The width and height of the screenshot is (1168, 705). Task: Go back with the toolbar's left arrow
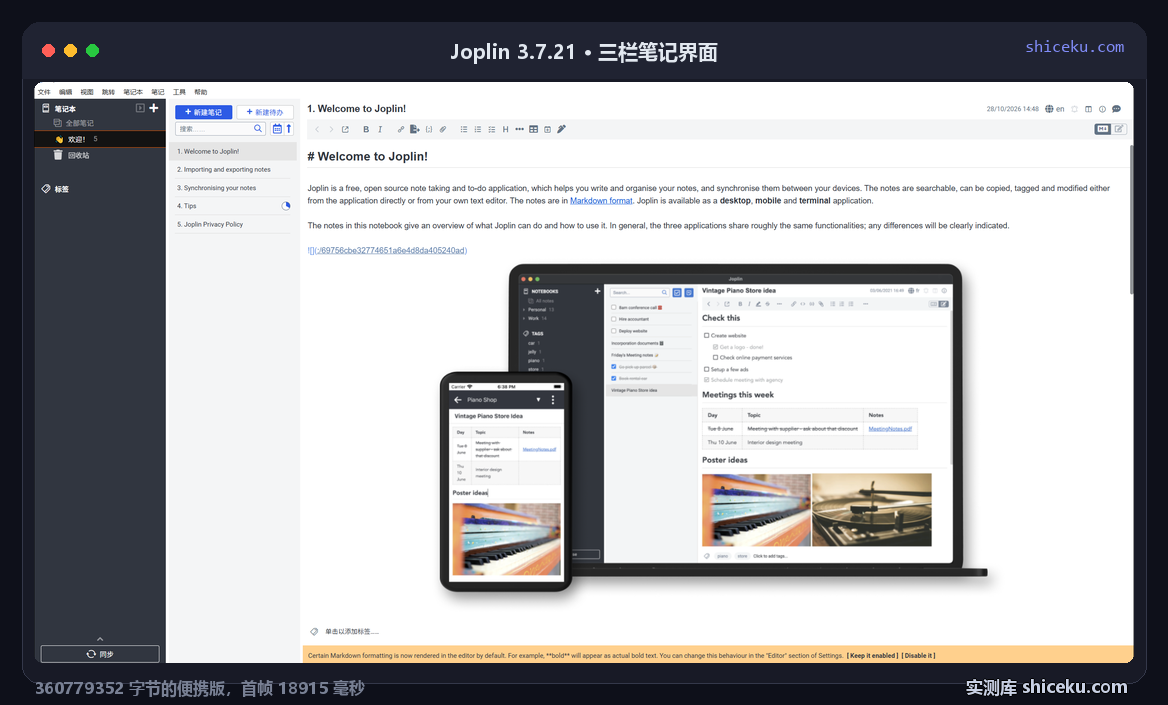317,130
